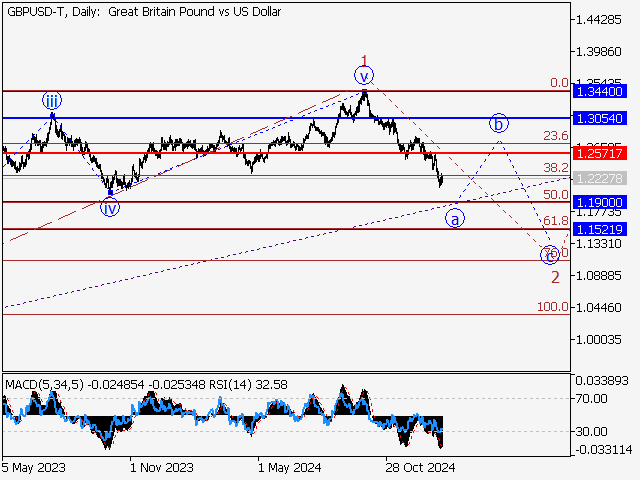Select the circled wave a marker

[x=454, y=218]
